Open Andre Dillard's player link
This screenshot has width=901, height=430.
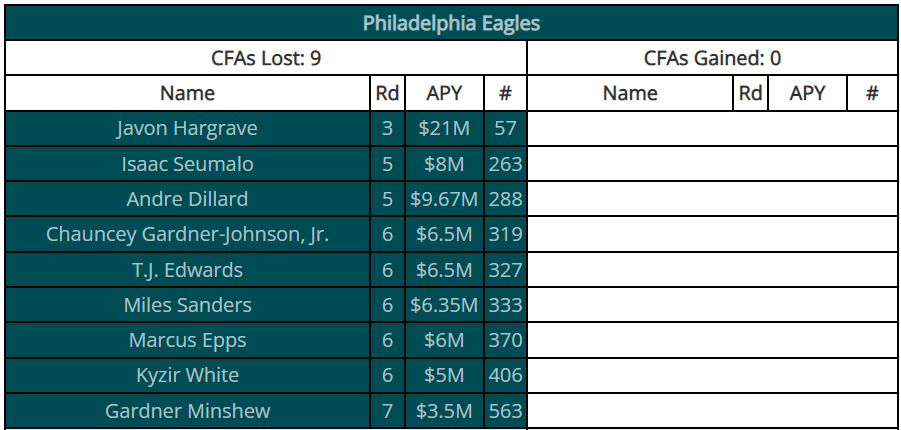click(x=187, y=199)
